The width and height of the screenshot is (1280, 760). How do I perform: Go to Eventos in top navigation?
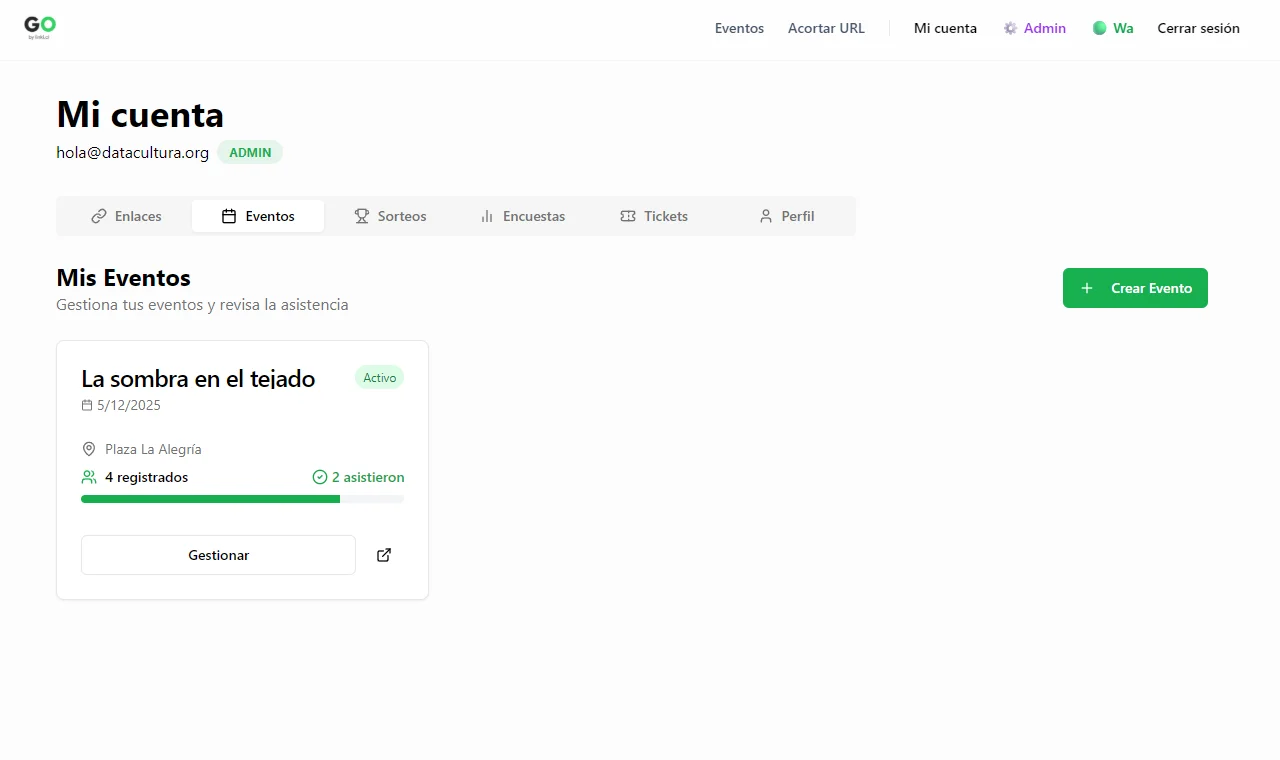[x=739, y=28]
